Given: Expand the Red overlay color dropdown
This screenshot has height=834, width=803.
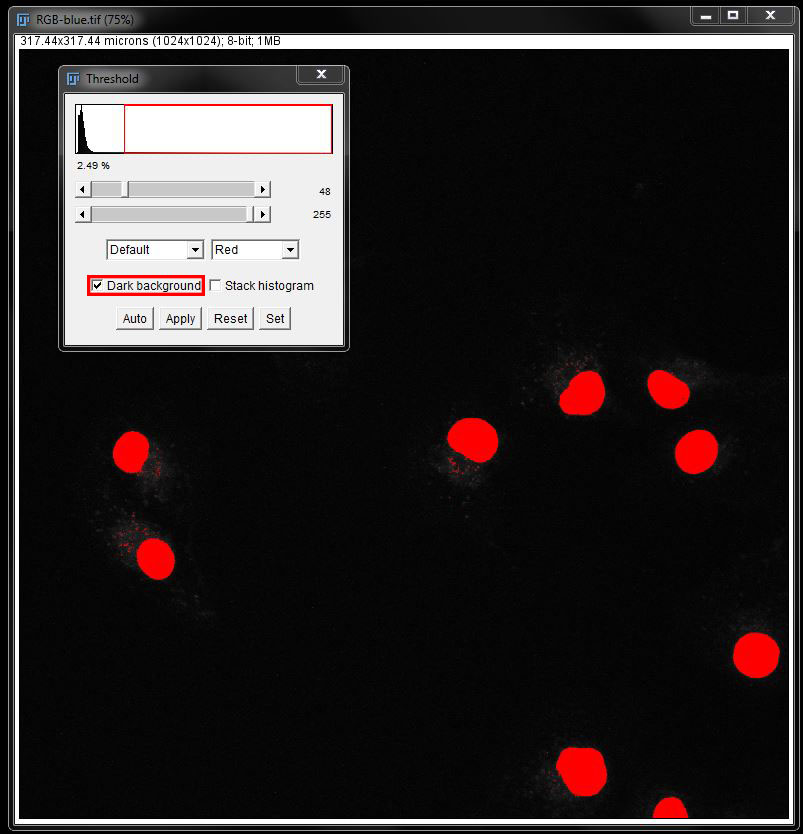Looking at the screenshot, I should pos(255,250).
